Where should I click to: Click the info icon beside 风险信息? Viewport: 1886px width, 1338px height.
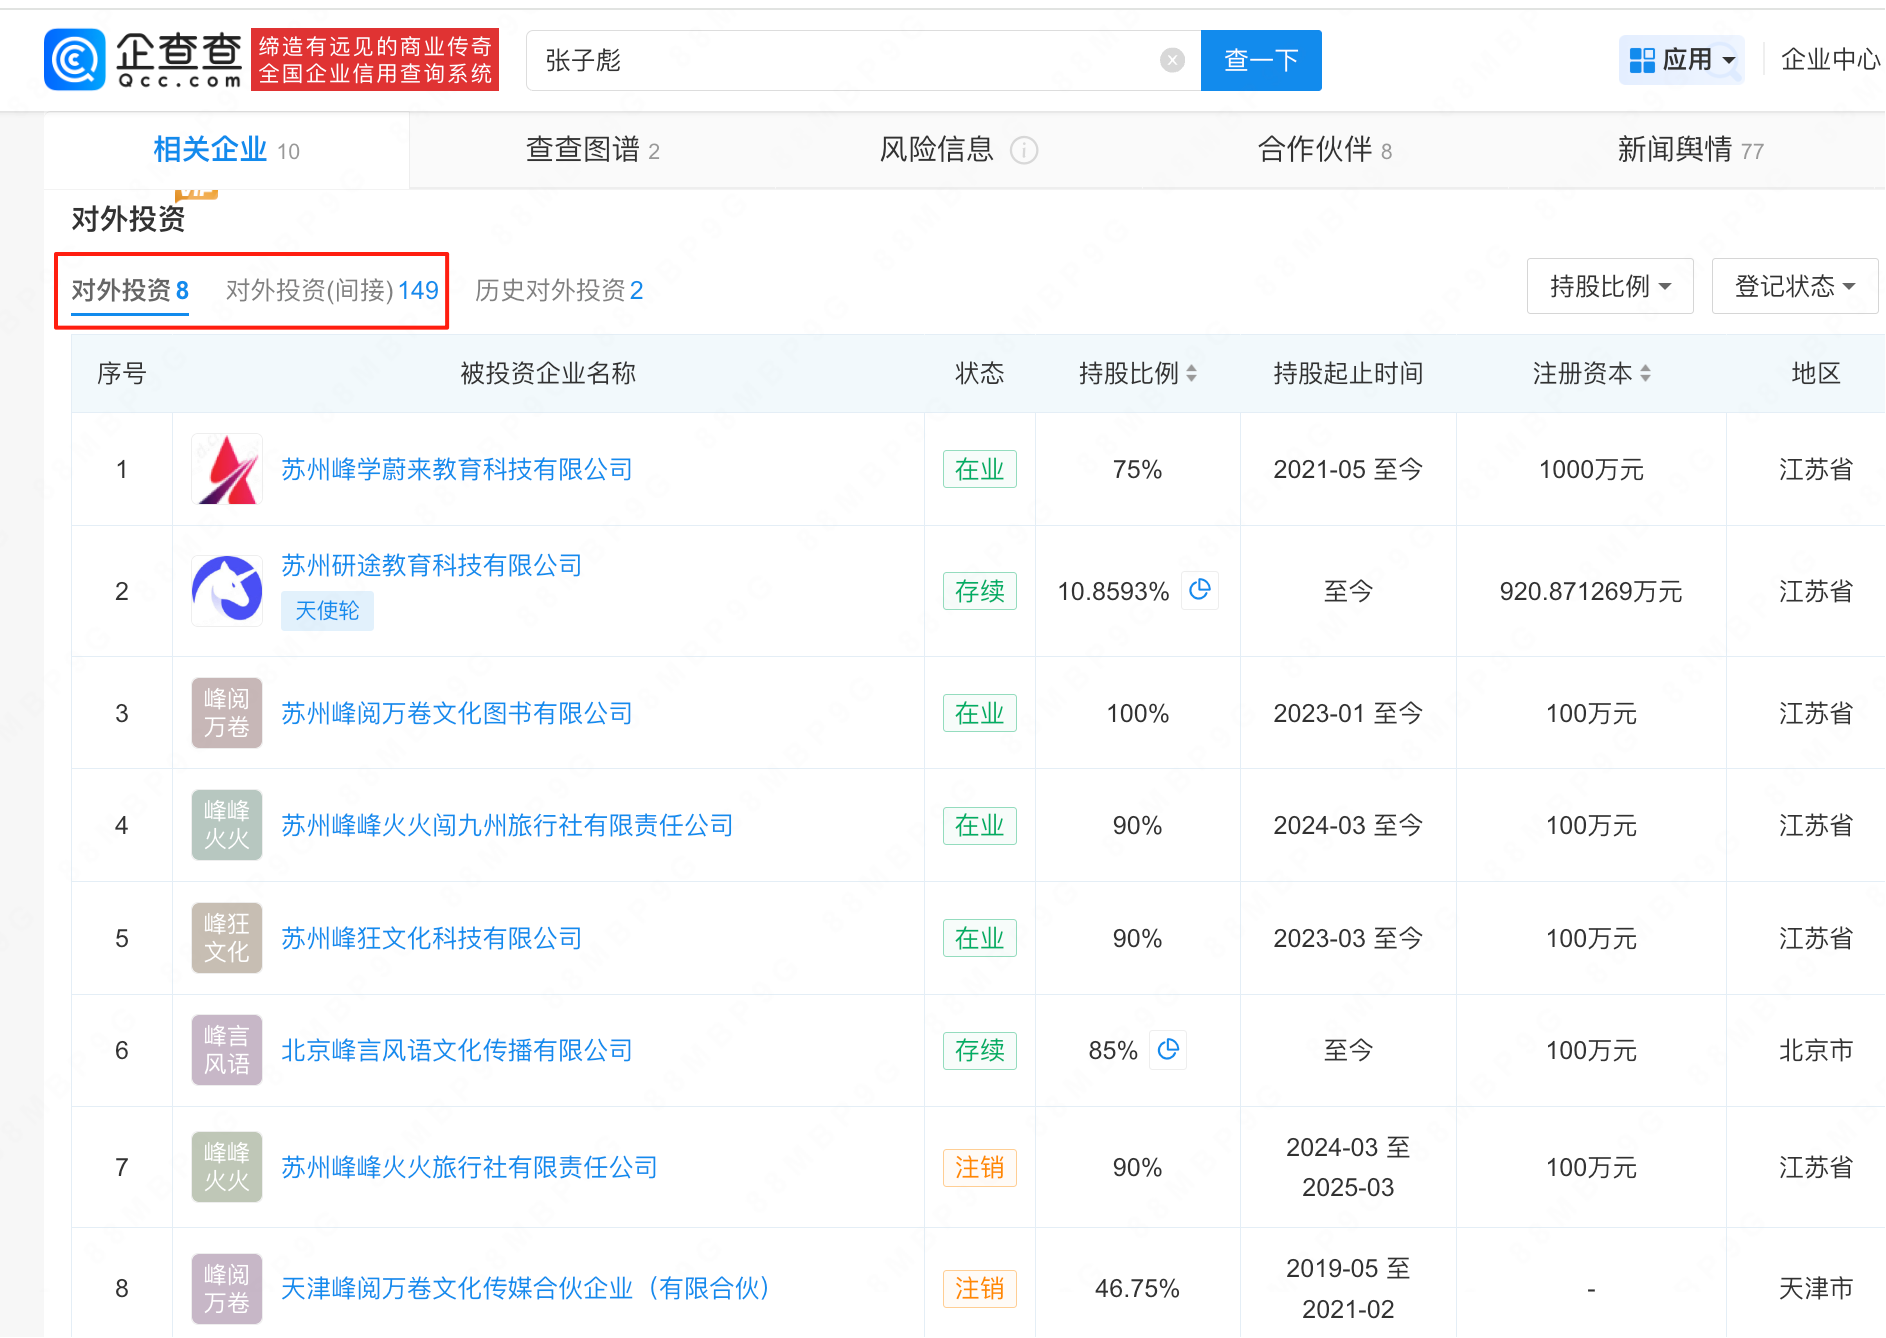(1024, 150)
